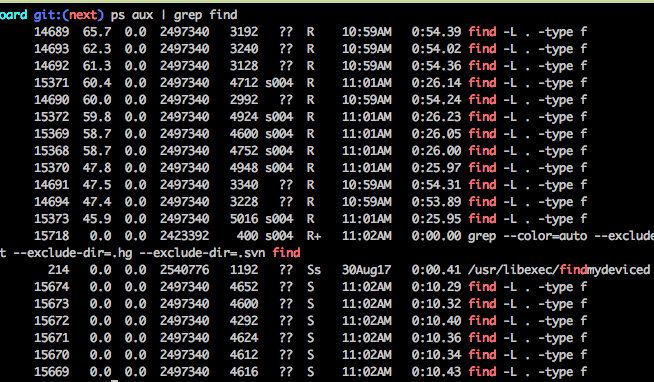The height and width of the screenshot is (382, 654).
Task: Select PID 15673 in the process list
Action: pyautogui.click(x=51, y=304)
